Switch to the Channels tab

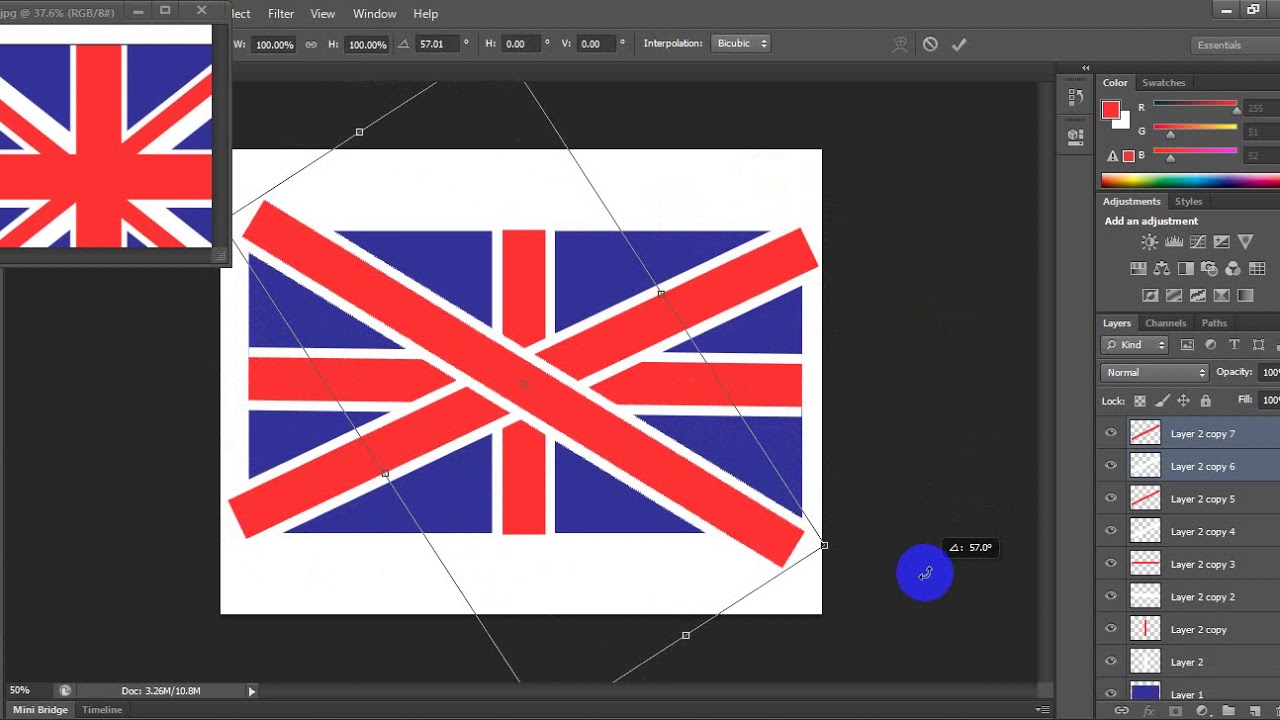pyautogui.click(x=1165, y=323)
